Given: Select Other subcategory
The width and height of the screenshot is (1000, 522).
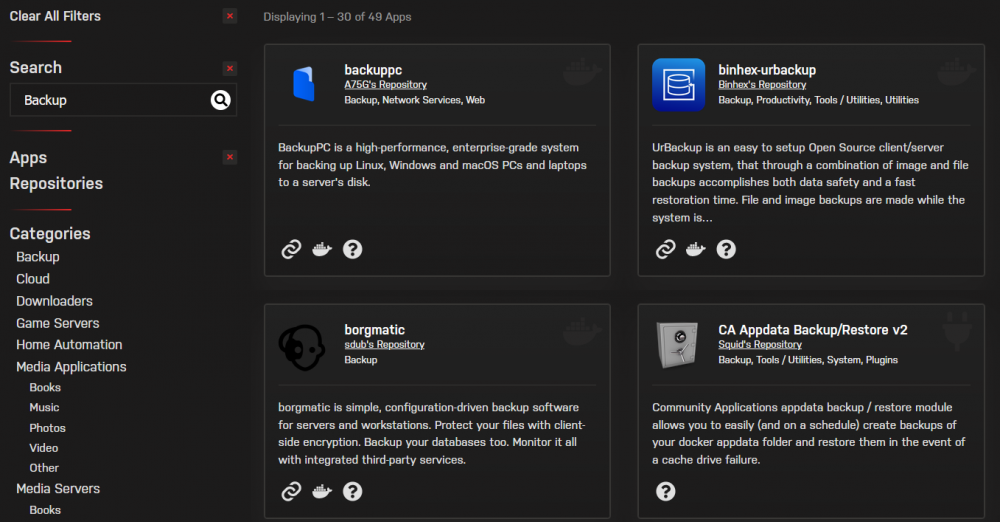Looking at the screenshot, I should (44, 468).
